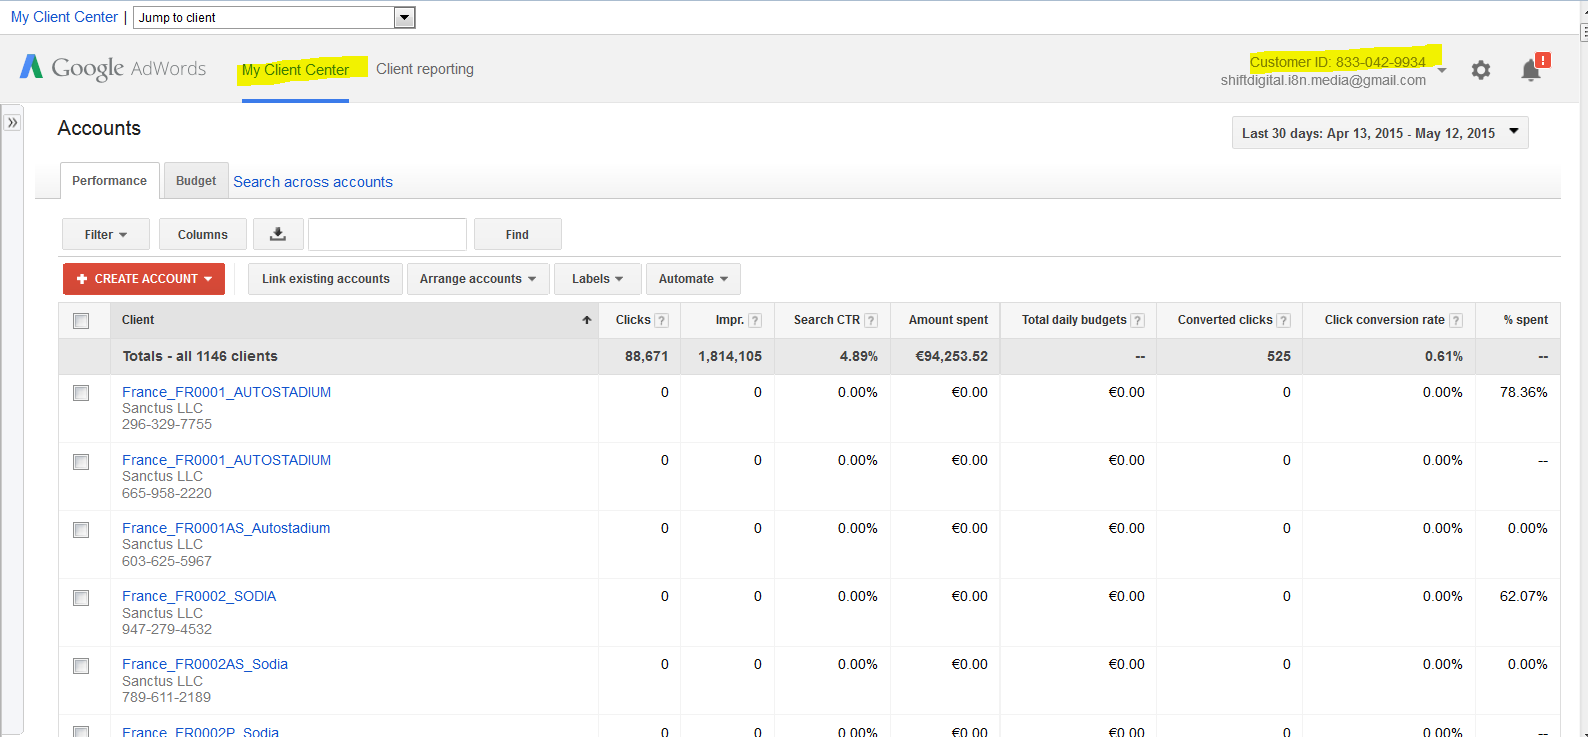Click Link existing accounts button

pyautogui.click(x=326, y=279)
